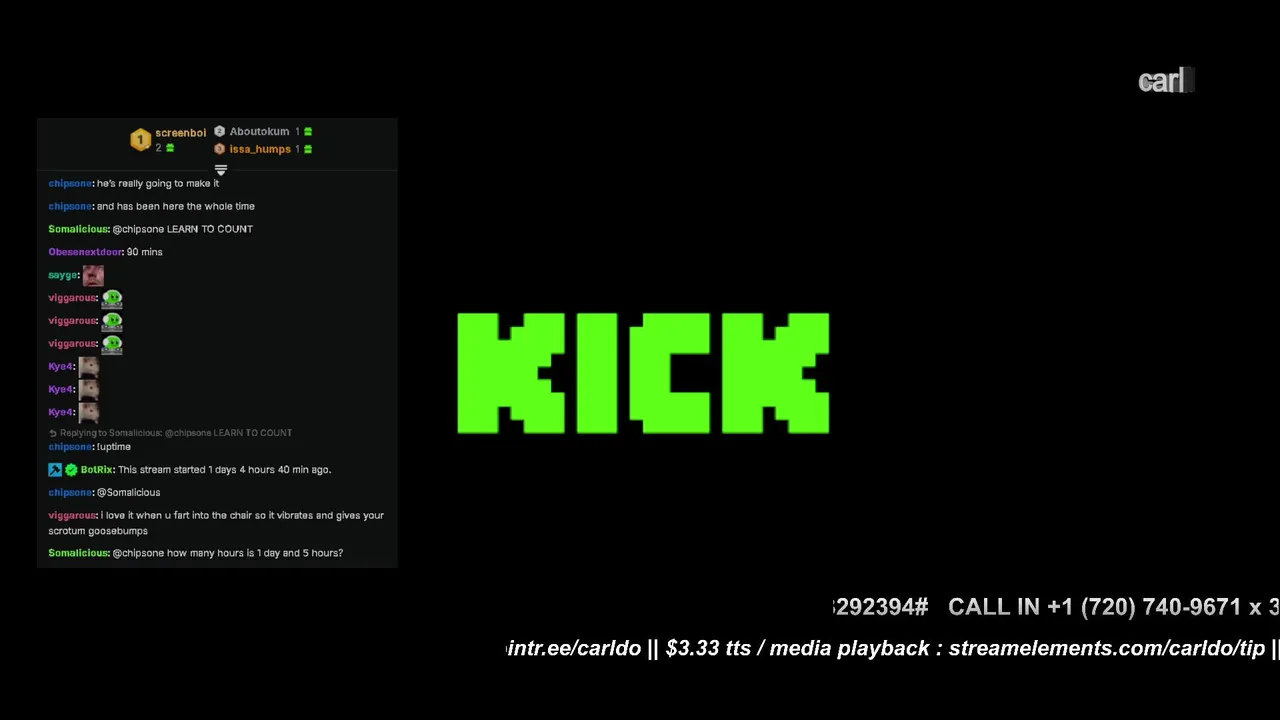The height and width of the screenshot is (720, 1280).
Task: Select "This stream started 1 days 4 hours" message
Action: click(224, 470)
